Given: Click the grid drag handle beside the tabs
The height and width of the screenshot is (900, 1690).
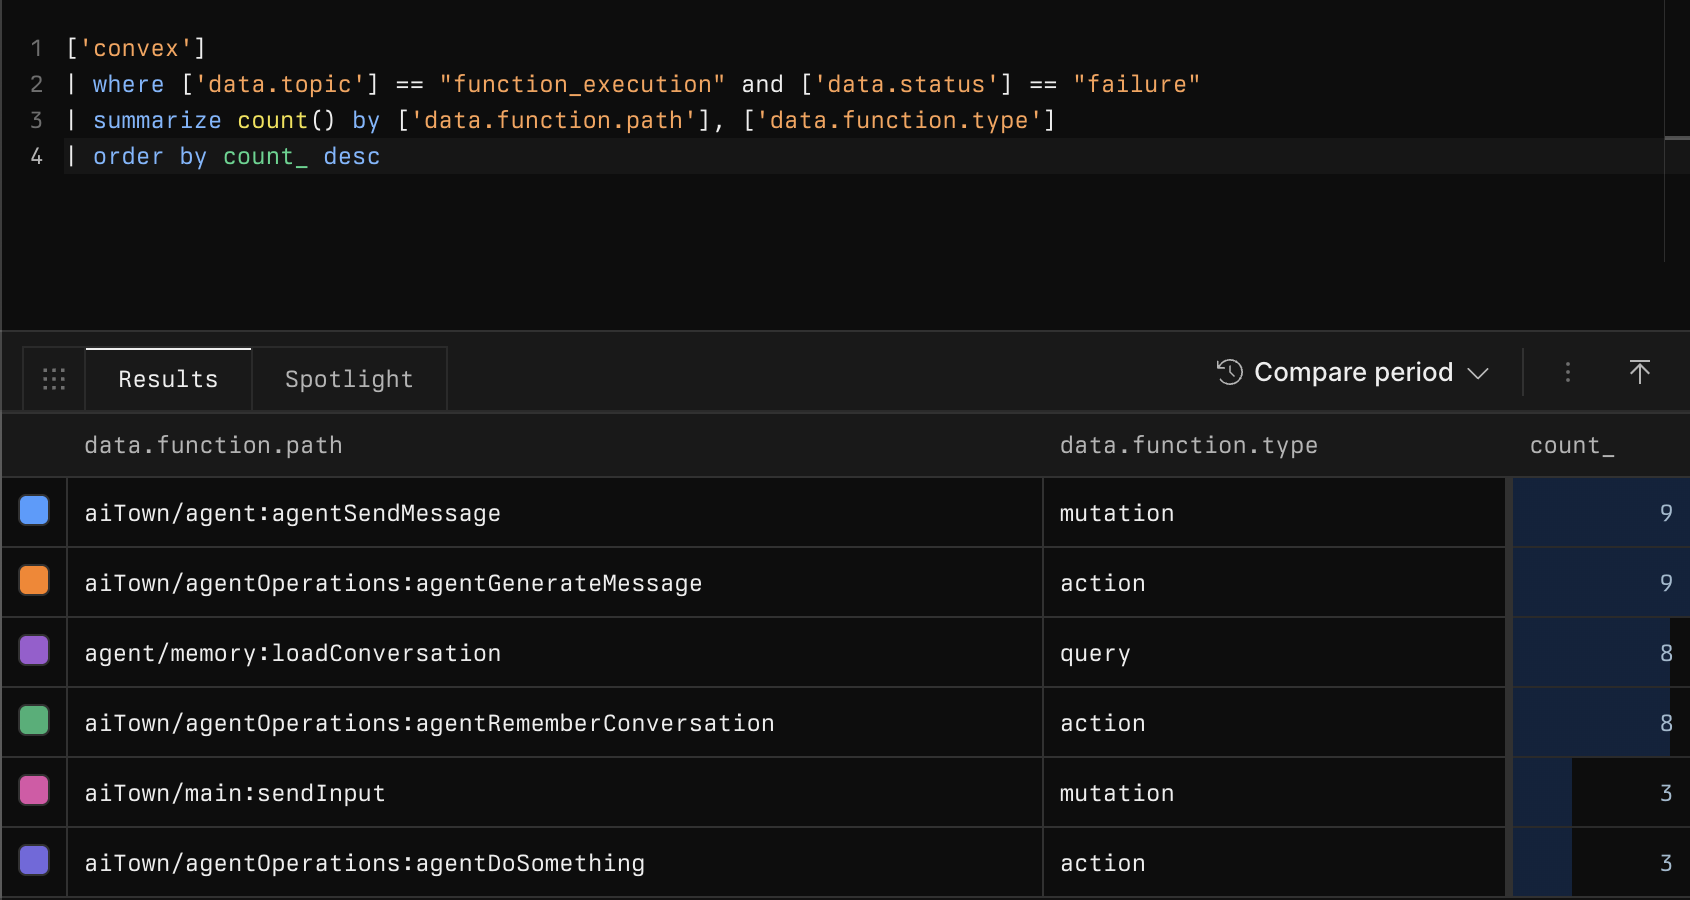Looking at the screenshot, I should click(x=54, y=378).
